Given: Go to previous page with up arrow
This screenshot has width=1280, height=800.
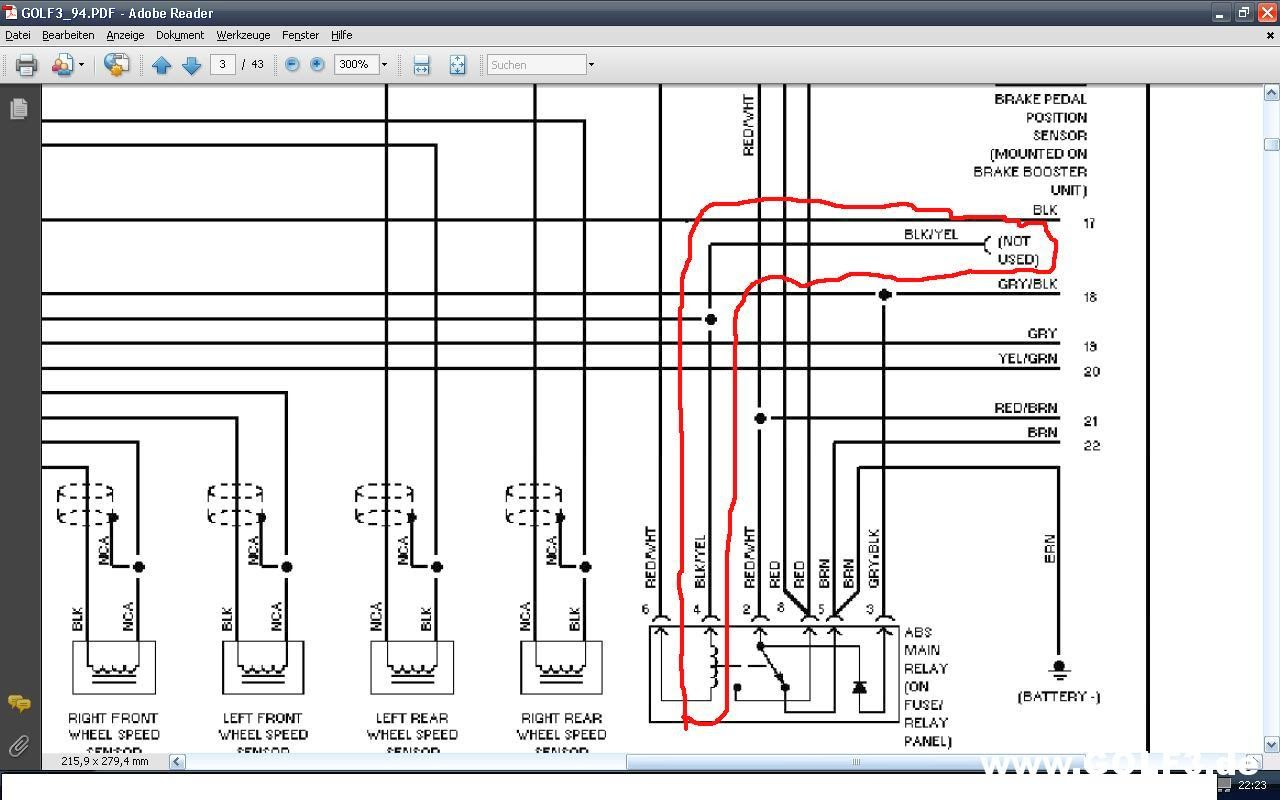Looking at the screenshot, I should (x=162, y=65).
